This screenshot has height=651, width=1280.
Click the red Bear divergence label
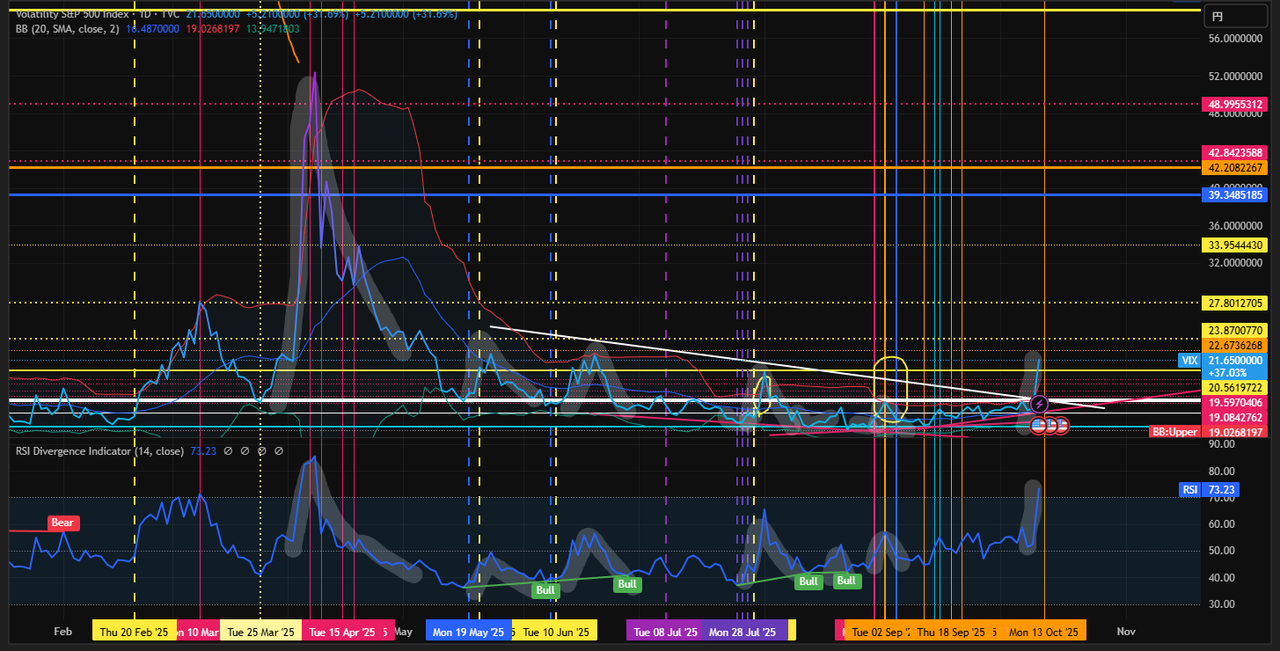(64, 523)
